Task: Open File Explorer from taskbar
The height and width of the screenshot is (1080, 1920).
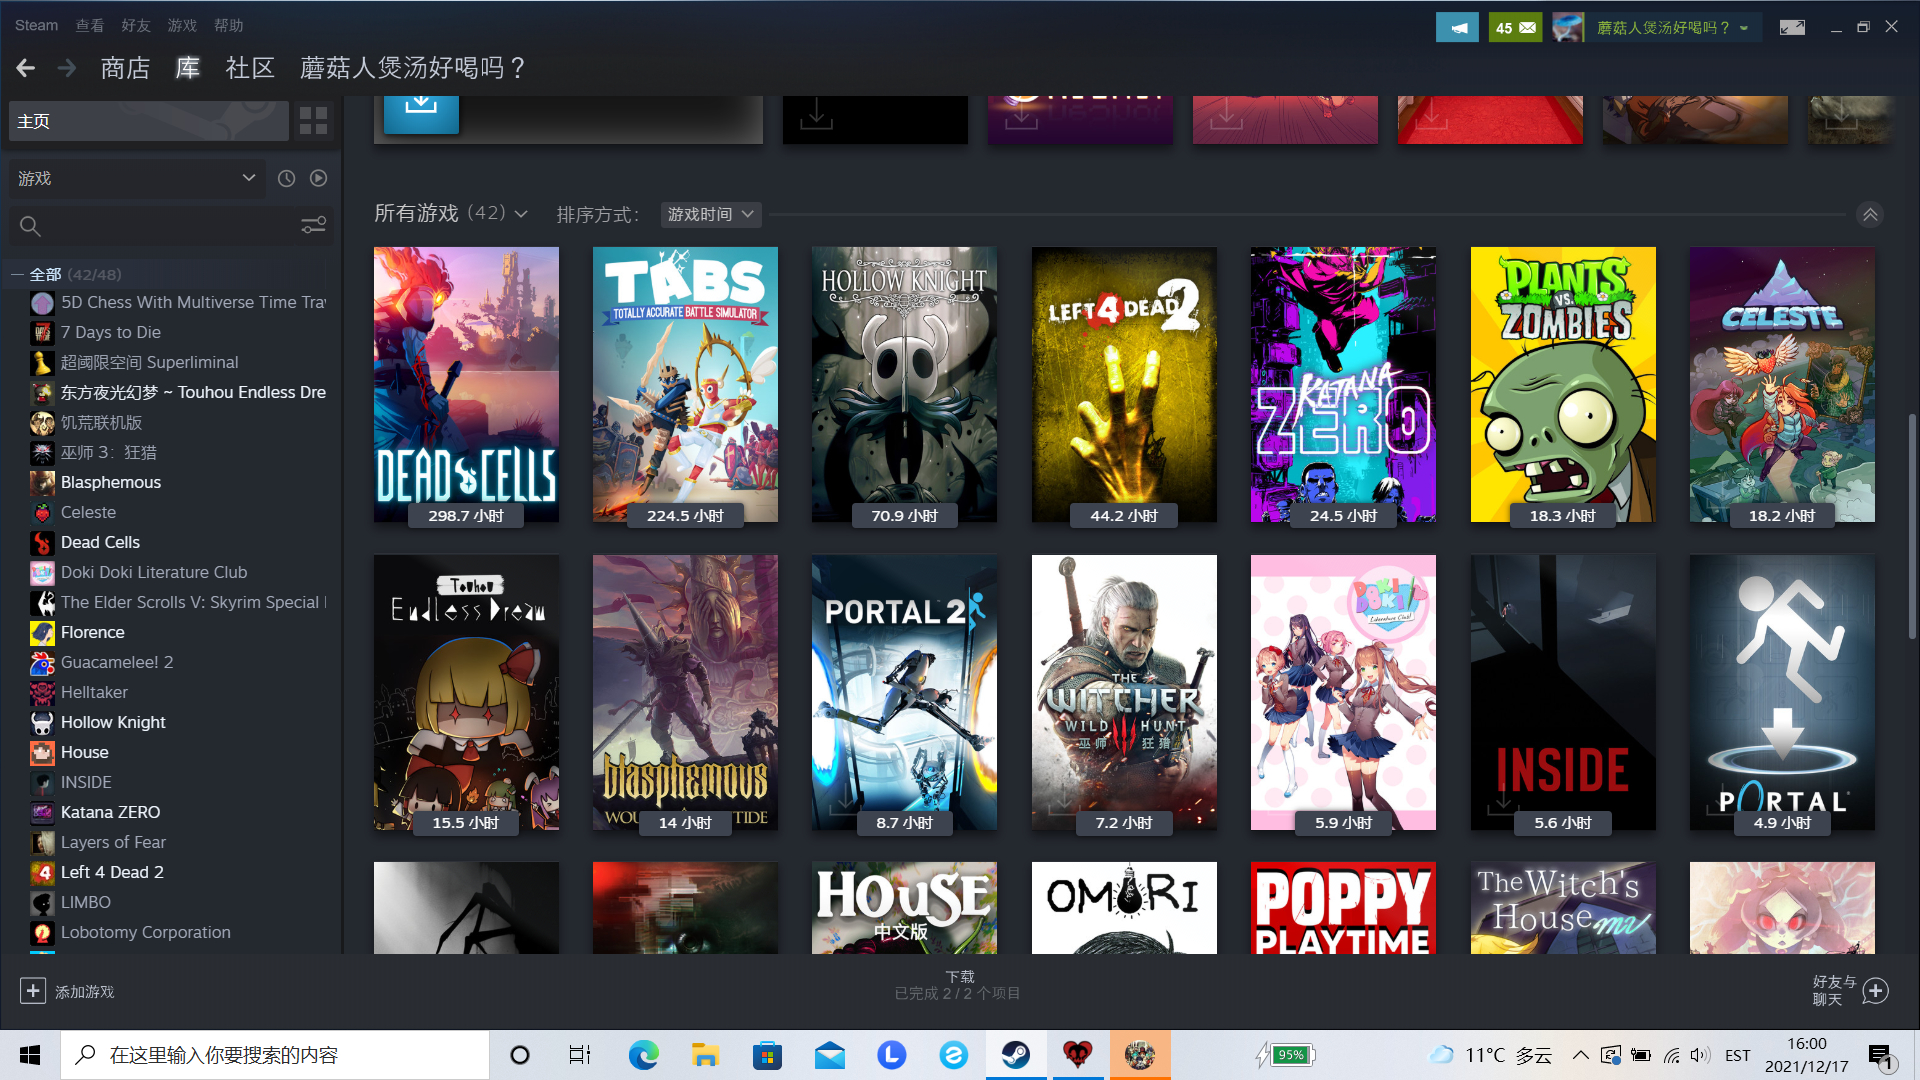Action: 705,1055
